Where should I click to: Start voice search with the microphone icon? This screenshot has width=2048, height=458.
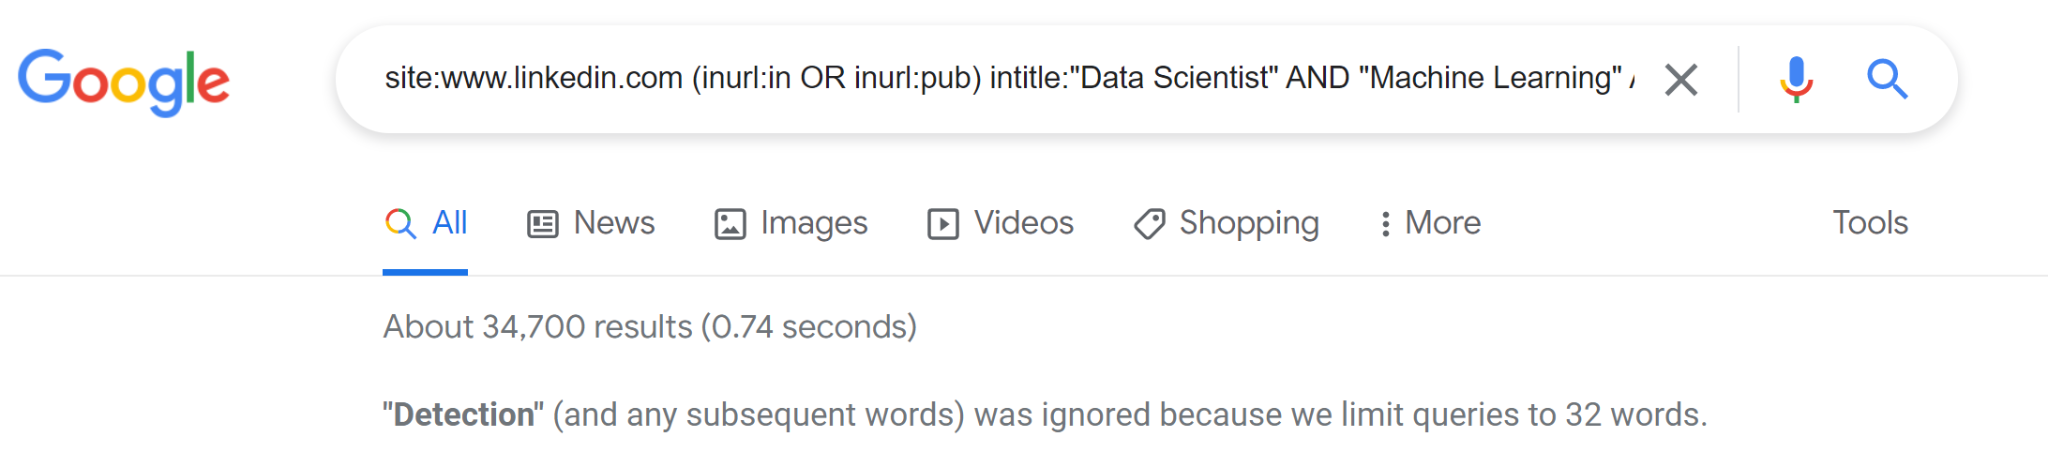[x=1796, y=79]
